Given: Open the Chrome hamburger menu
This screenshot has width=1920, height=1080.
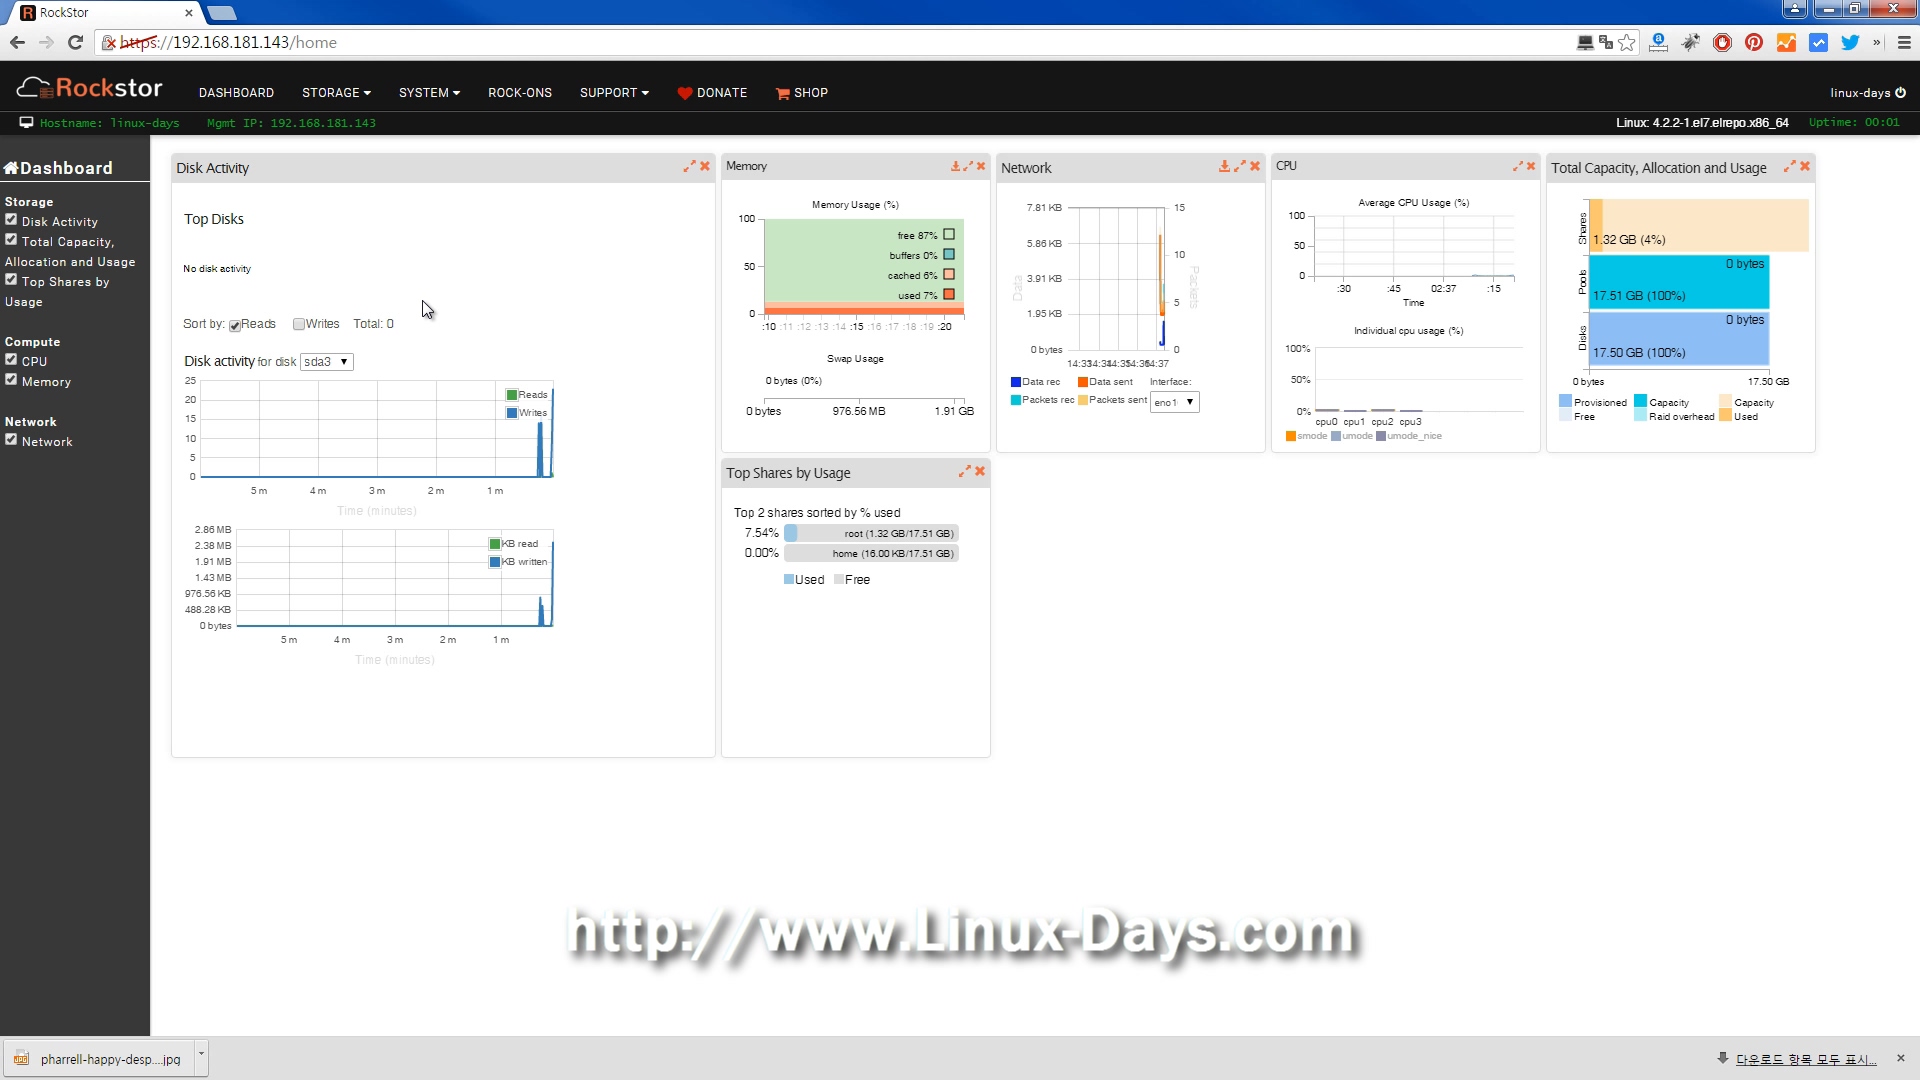Looking at the screenshot, I should [1904, 42].
